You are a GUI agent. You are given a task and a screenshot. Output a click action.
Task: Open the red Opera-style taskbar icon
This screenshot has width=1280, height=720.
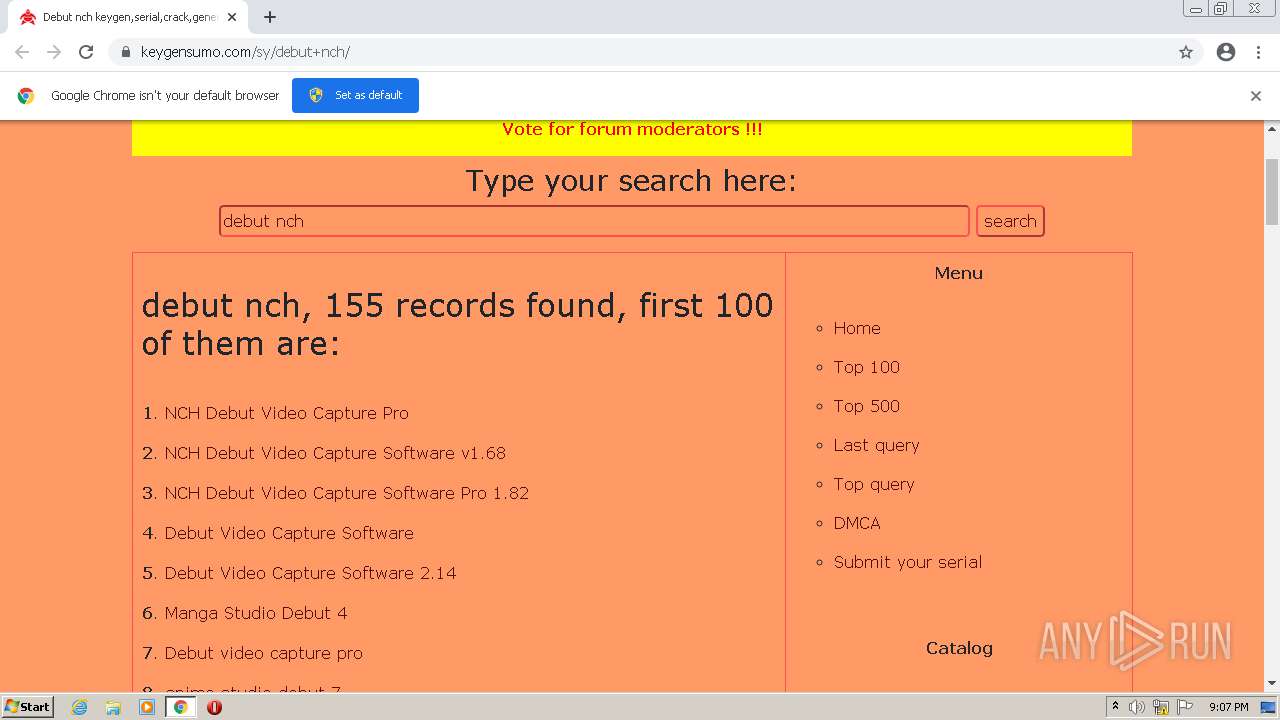(214, 707)
